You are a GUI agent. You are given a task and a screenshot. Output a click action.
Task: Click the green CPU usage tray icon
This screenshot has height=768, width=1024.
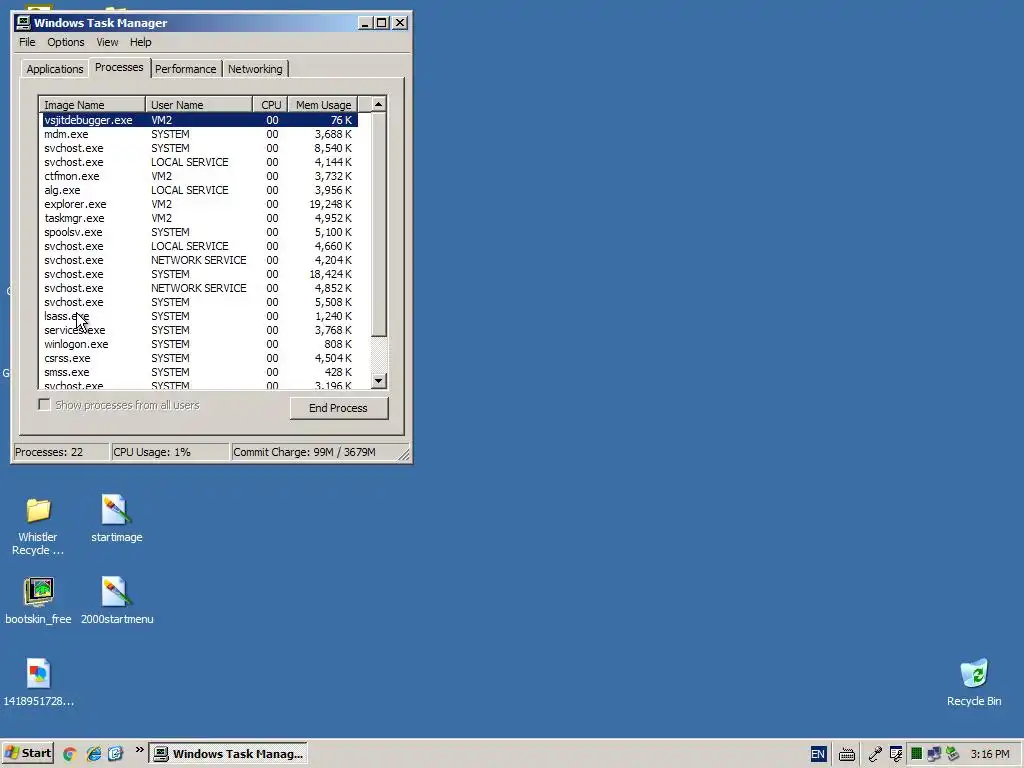tap(916, 754)
